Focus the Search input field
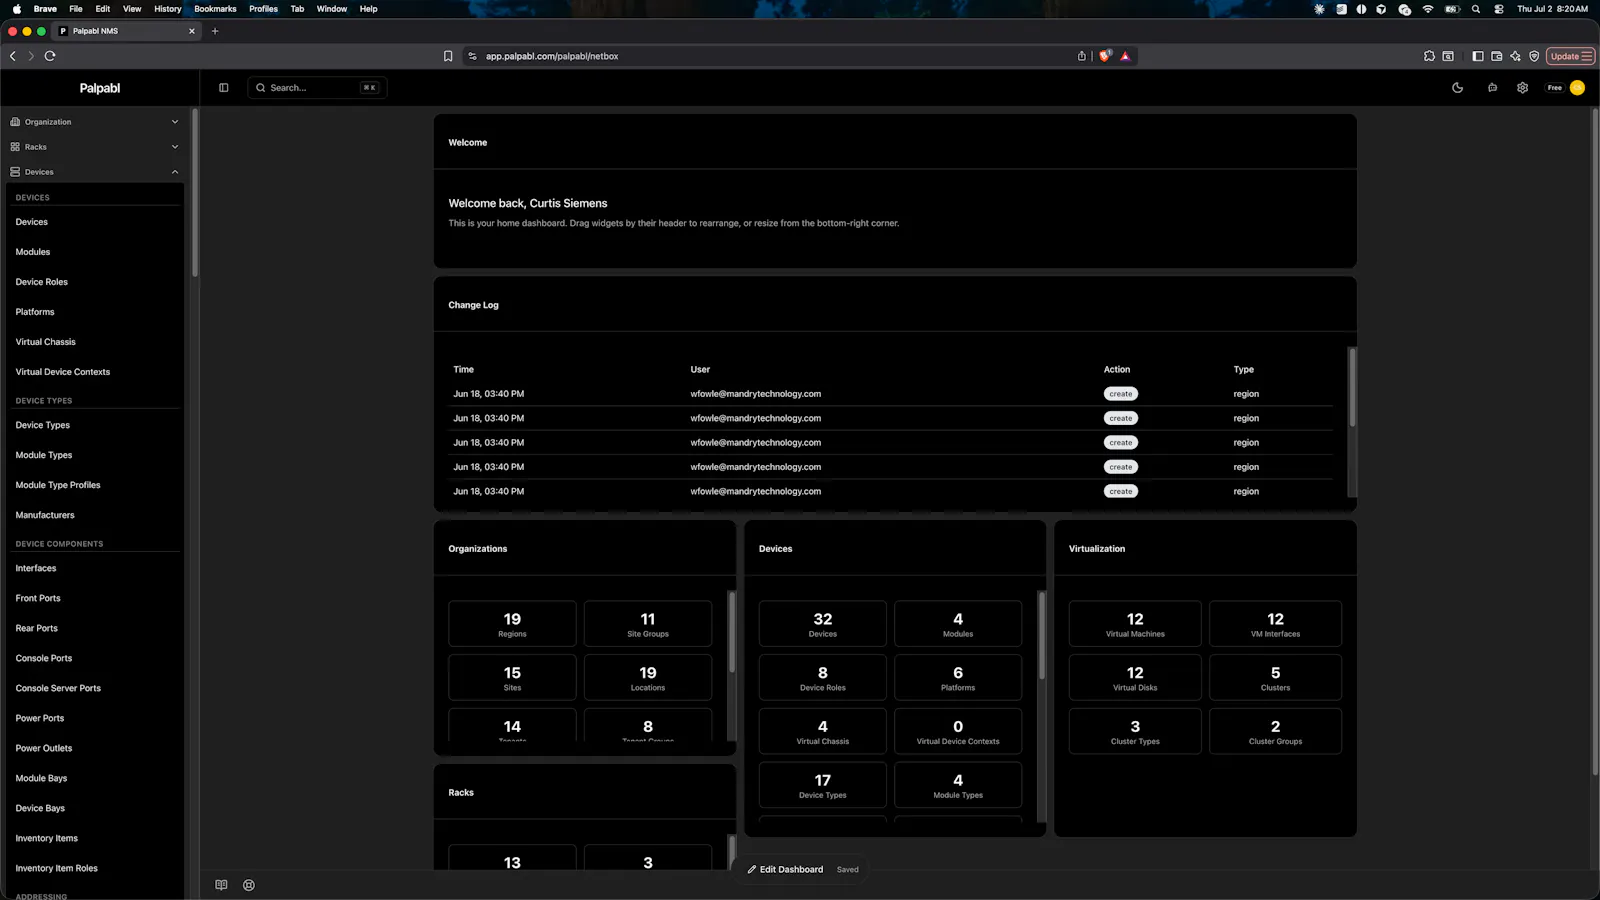 (317, 88)
